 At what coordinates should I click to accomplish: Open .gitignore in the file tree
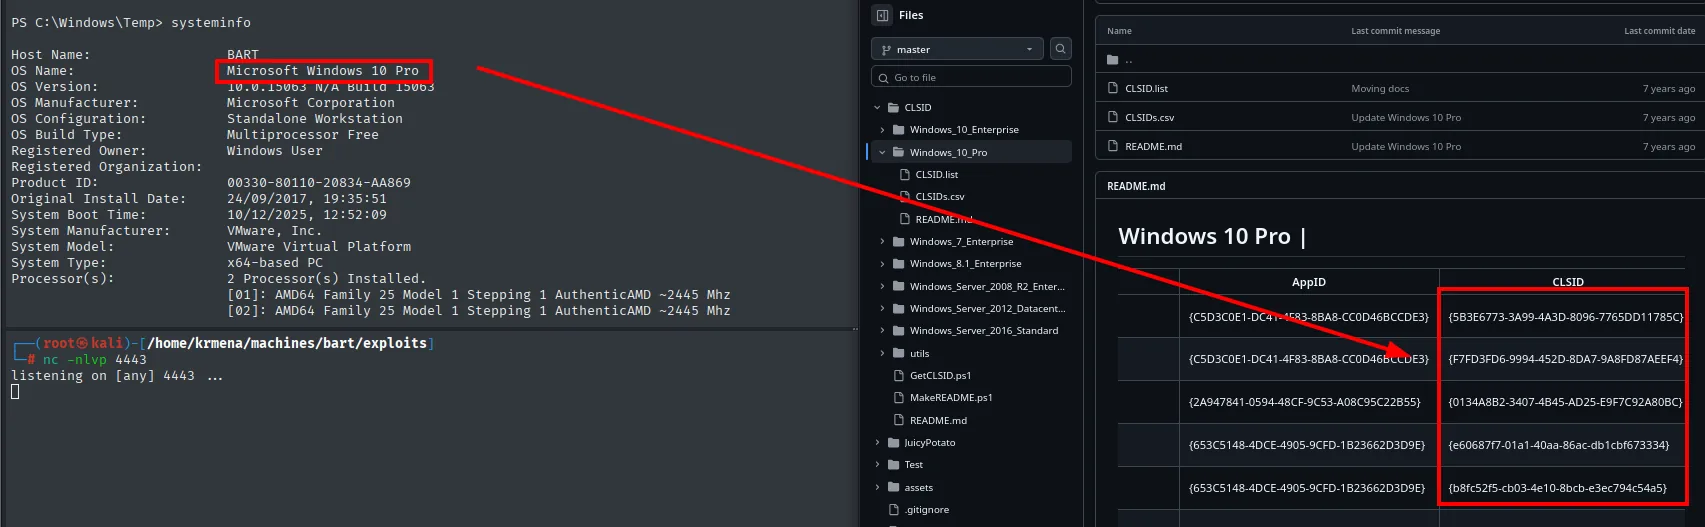tap(927, 509)
